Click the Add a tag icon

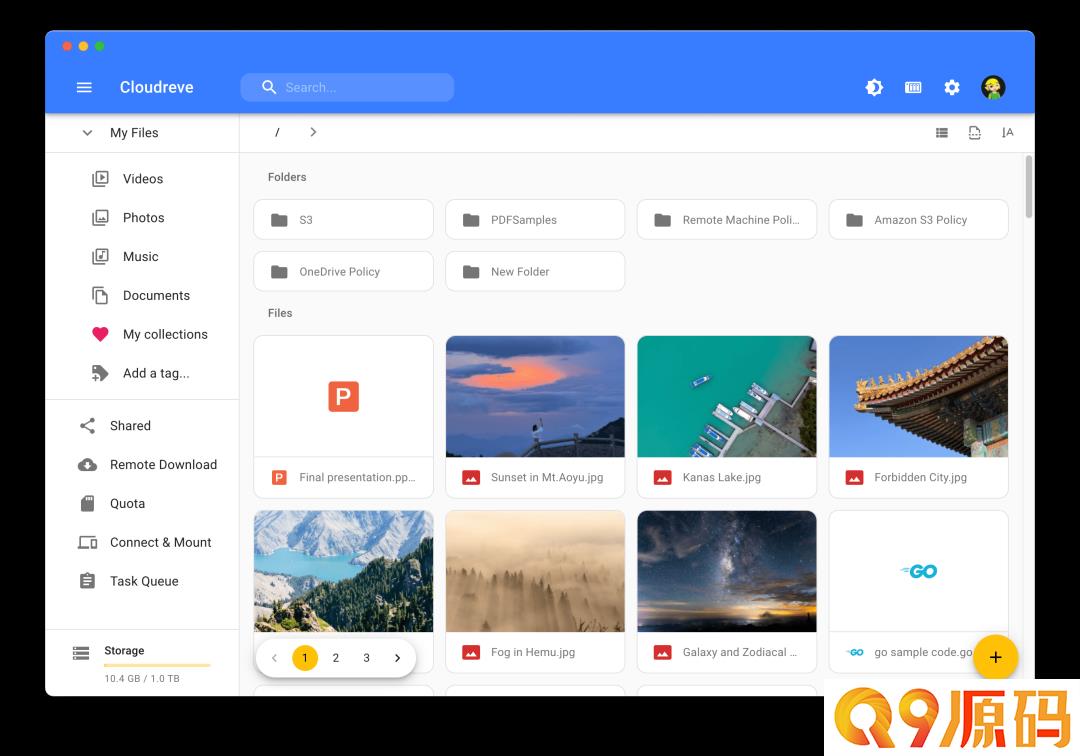pyautogui.click(x=101, y=373)
